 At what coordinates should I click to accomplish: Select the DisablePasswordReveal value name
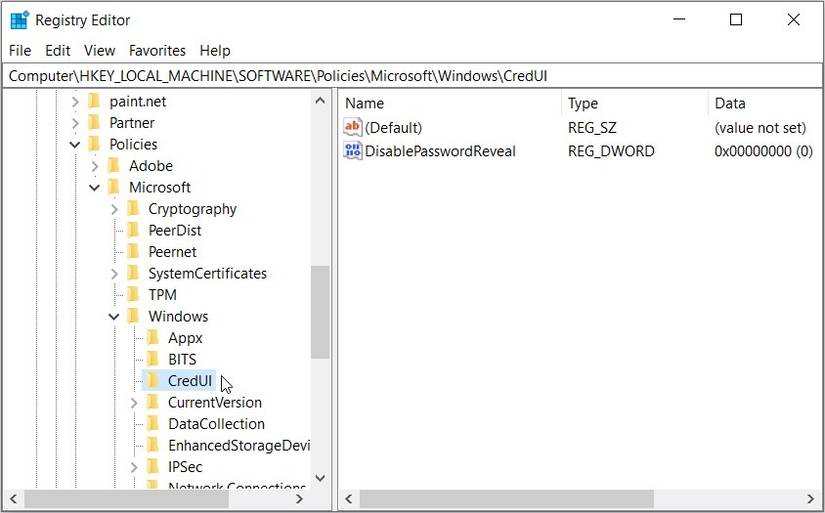pos(440,152)
